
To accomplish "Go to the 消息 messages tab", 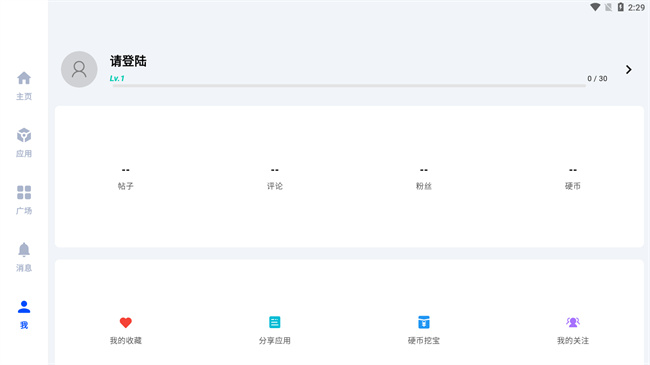I will point(24,257).
